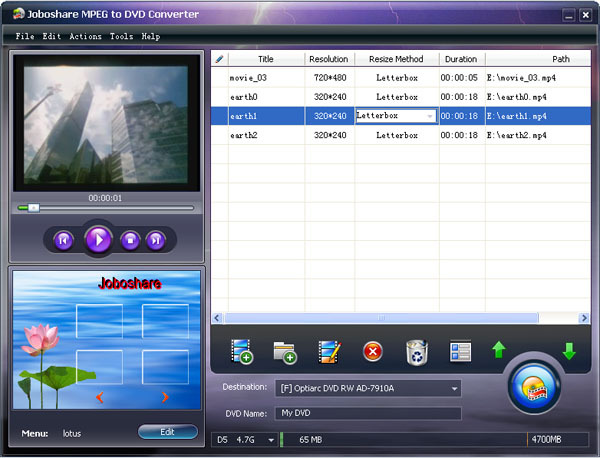Image resolution: width=600 pixels, height=458 pixels.
Task: Sort by the Title column header
Action: pyautogui.click(x=266, y=59)
